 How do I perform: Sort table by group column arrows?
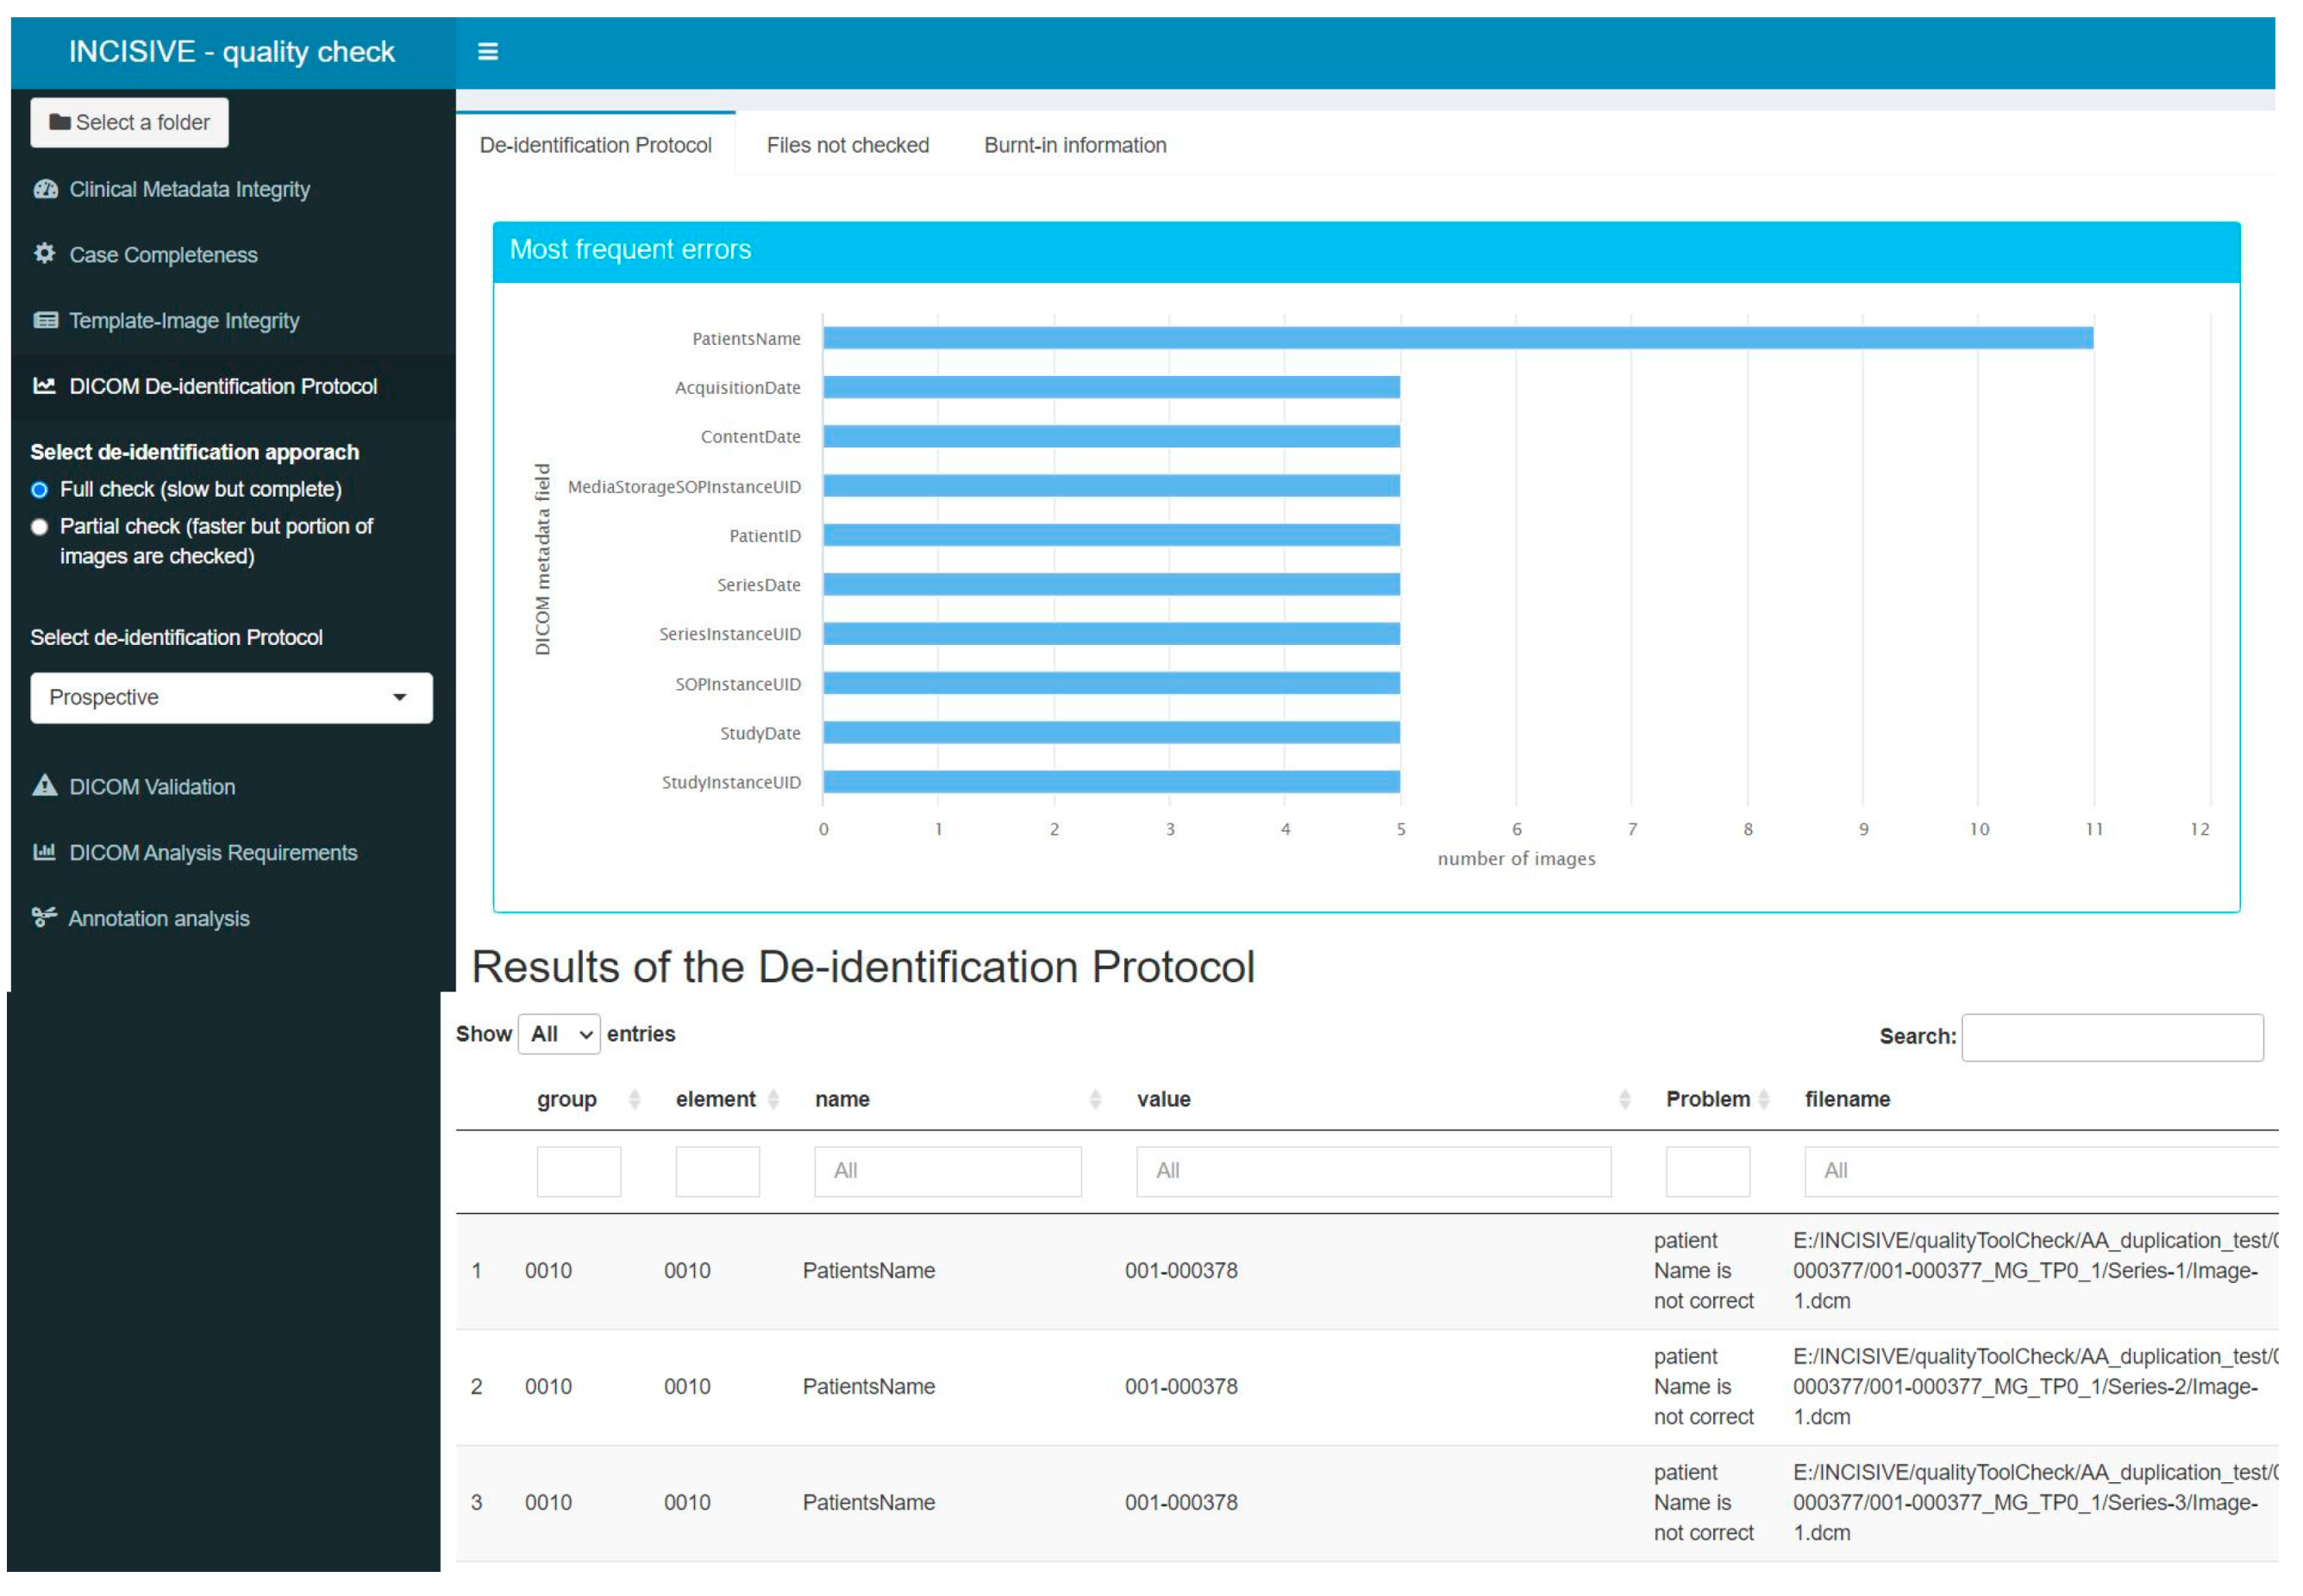coord(634,1100)
